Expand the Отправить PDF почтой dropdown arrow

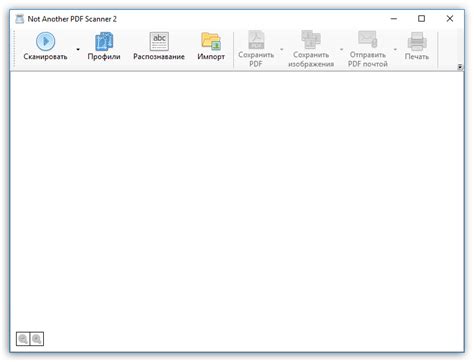pyautogui.click(x=395, y=49)
